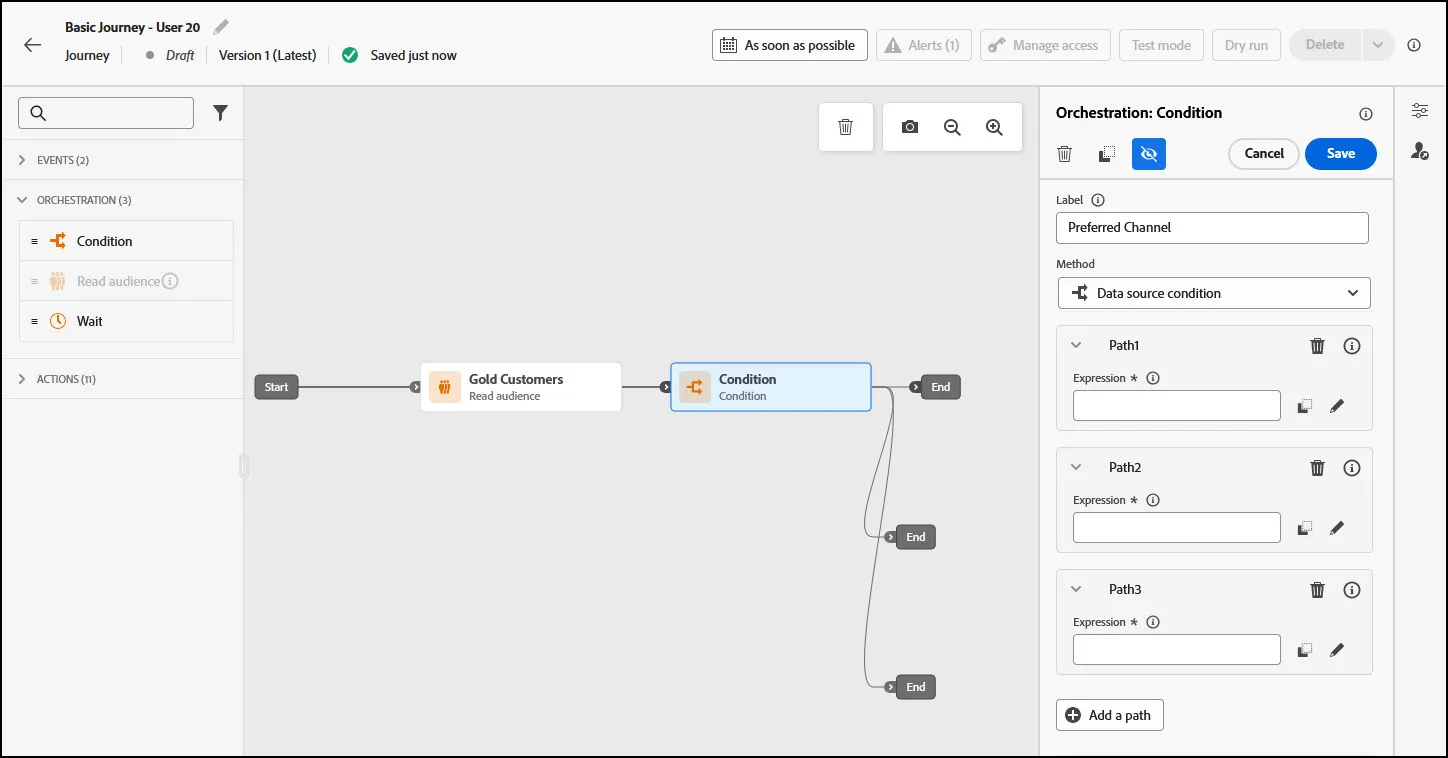Click the back arrow beside the journey title
The height and width of the screenshot is (758, 1448).
click(33, 45)
